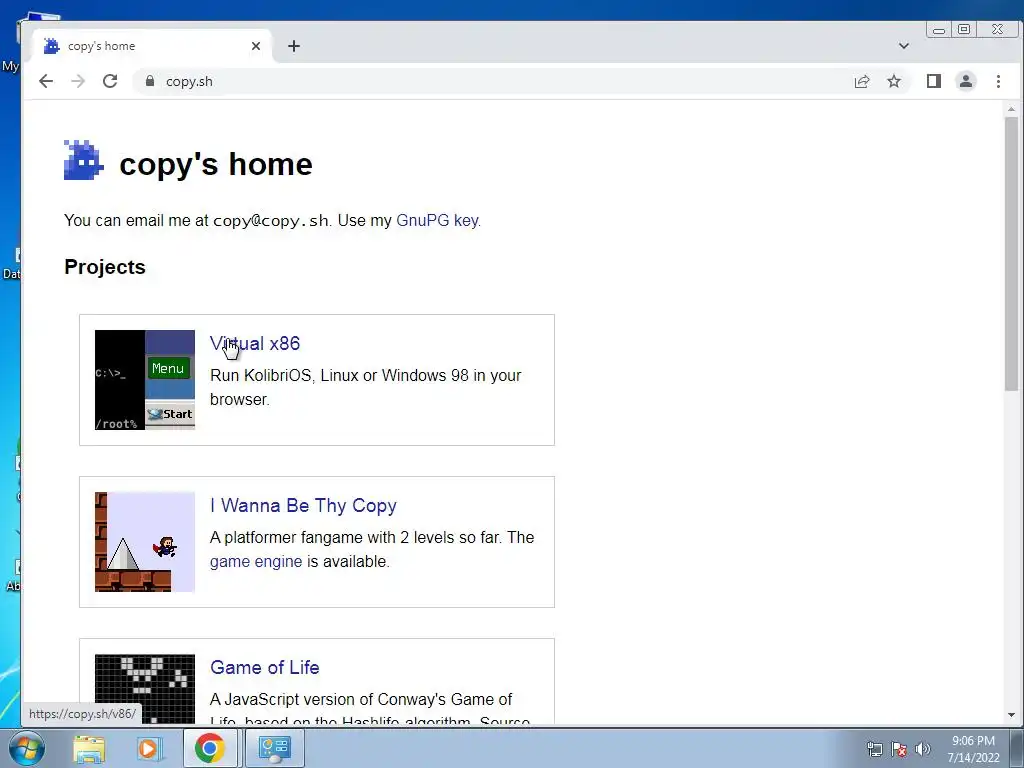The image size is (1024, 768).
Task: Click the platformer game thumbnail
Action: 144,542
